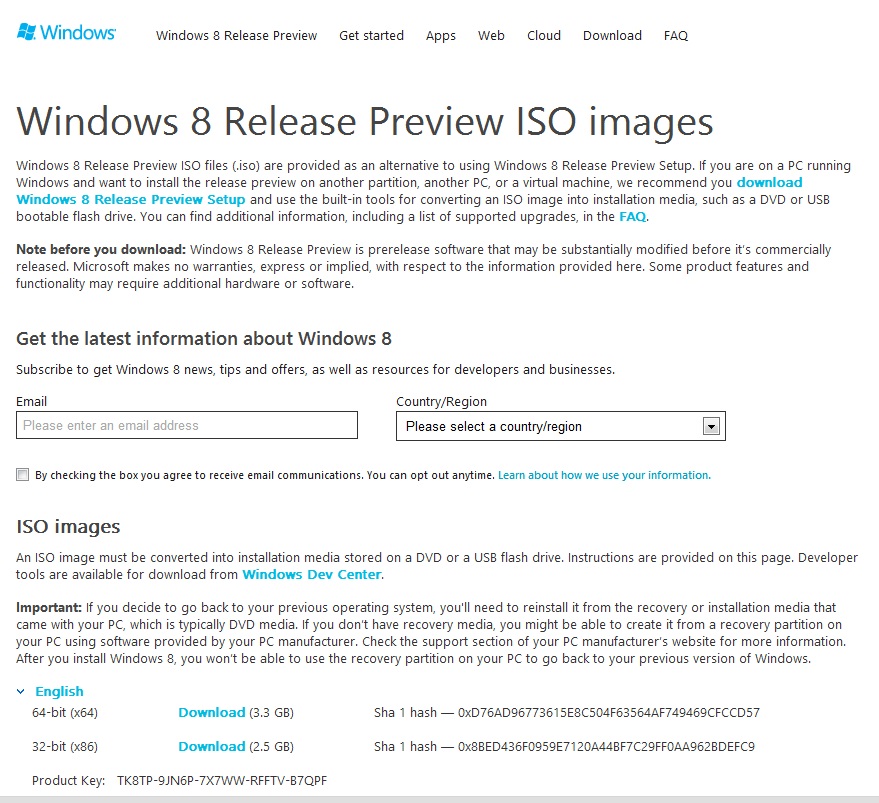879x803 pixels.
Task: Open the FAQ link in the intro paragraph
Action: coord(632,216)
